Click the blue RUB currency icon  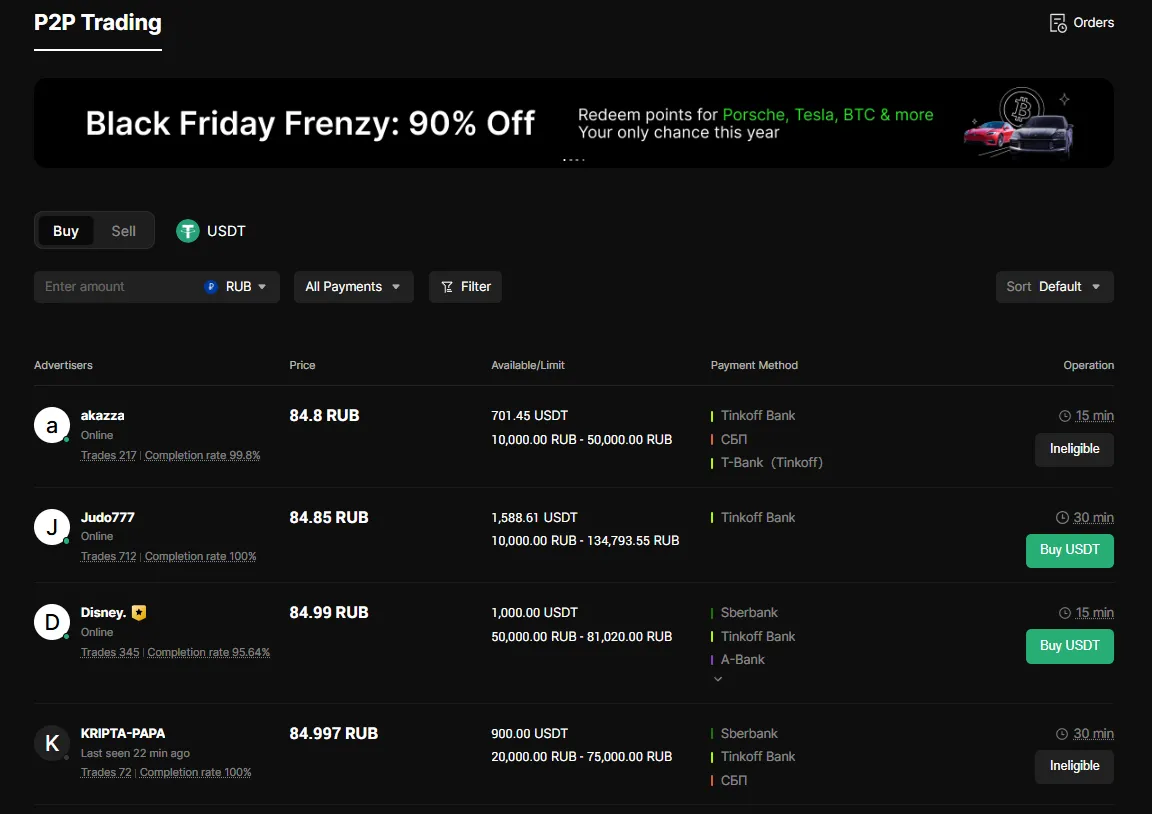[211, 287]
